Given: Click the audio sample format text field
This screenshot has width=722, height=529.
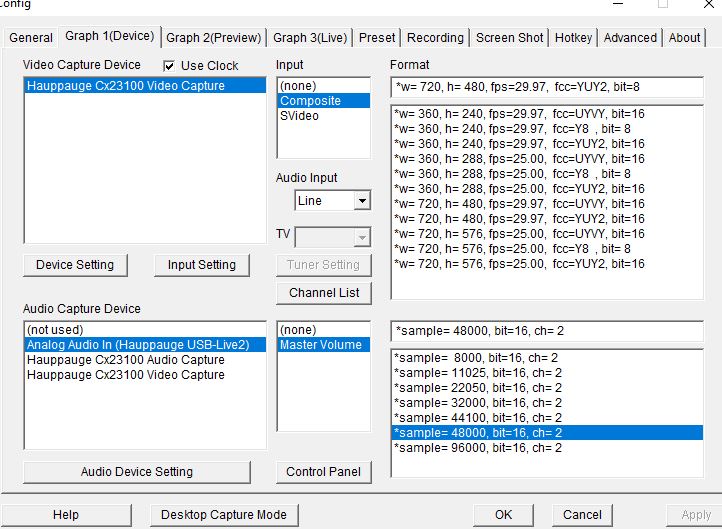Looking at the screenshot, I should click(x=547, y=331).
